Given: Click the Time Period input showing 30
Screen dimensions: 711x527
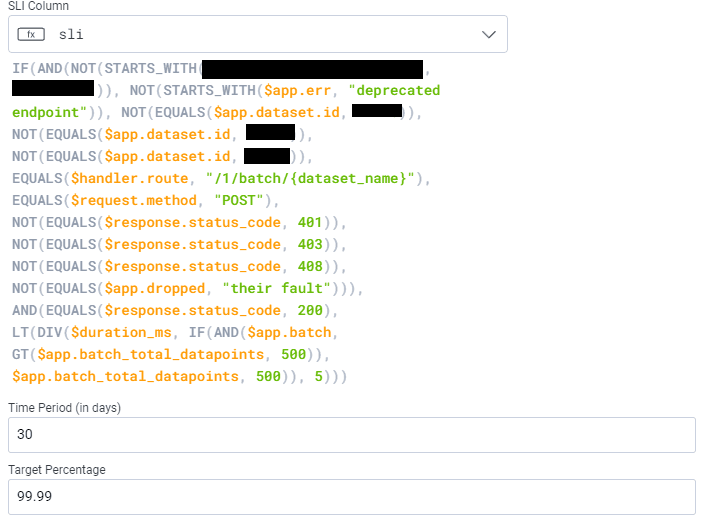Looking at the screenshot, I should click(351, 434).
